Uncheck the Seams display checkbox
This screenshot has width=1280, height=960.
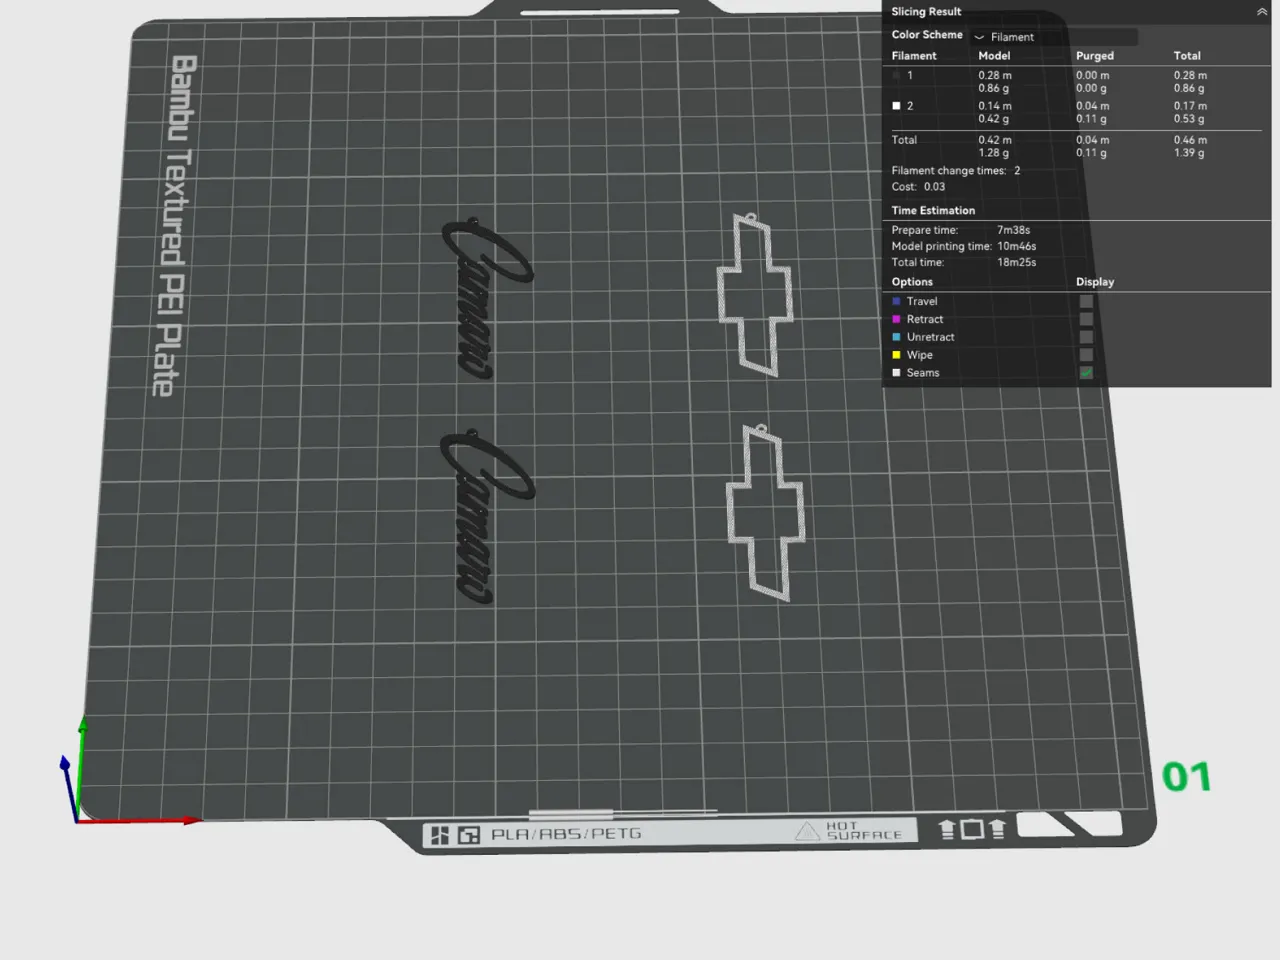click(x=1086, y=373)
